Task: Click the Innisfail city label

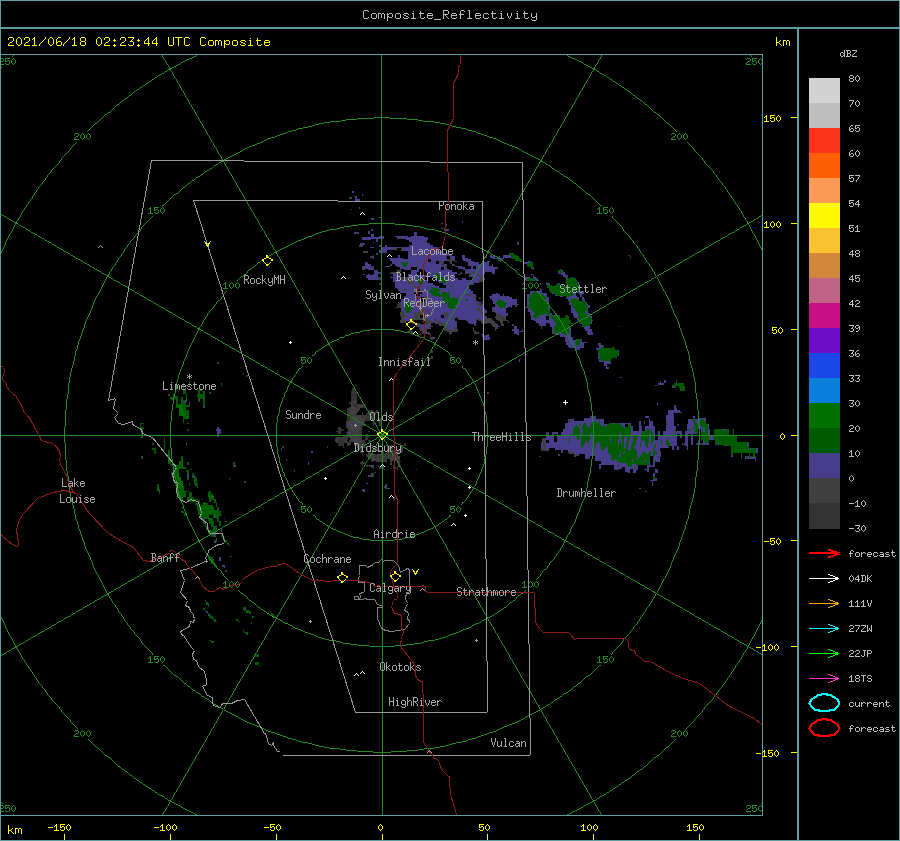Action: [x=404, y=362]
